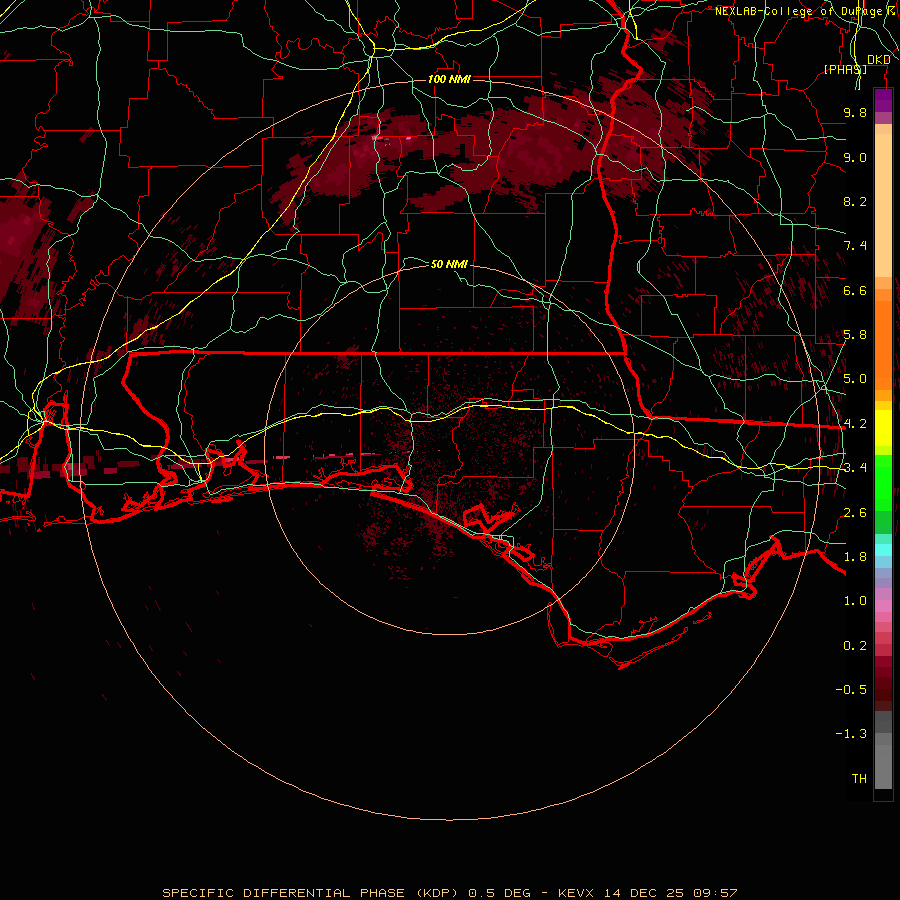
Task: Click the 9.0 scale value
Action: pyautogui.click(x=855, y=157)
